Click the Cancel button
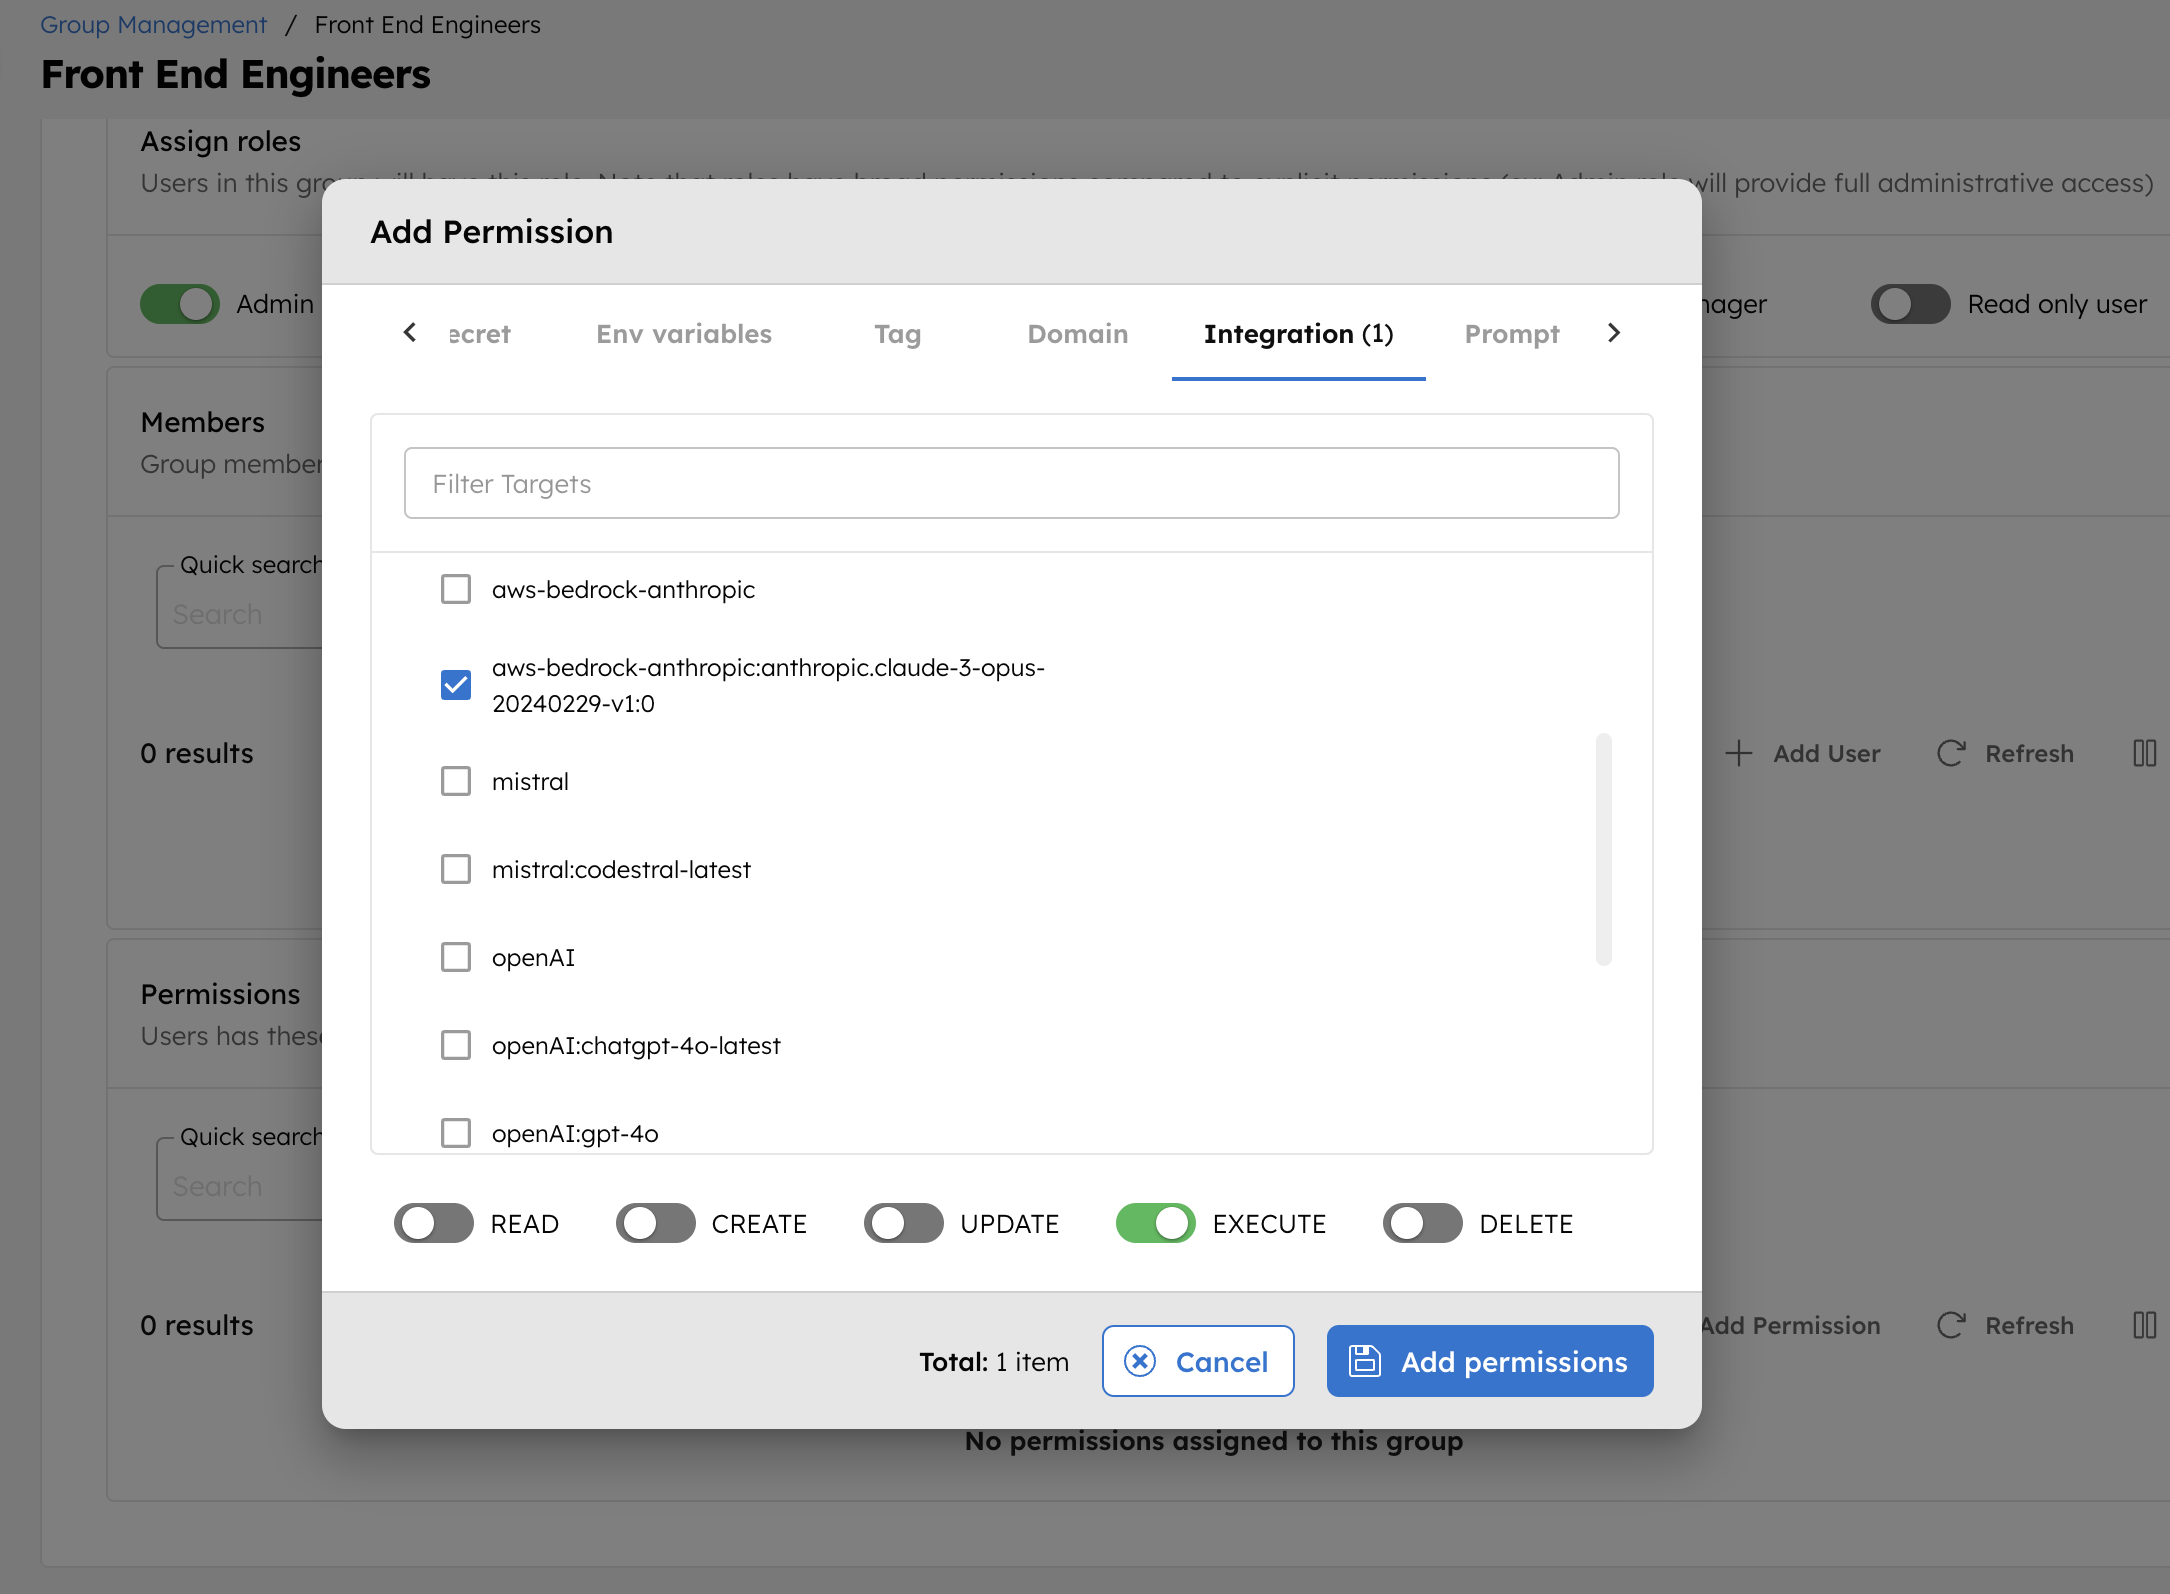The width and height of the screenshot is (2170, 1594). click(1198, 1361)
